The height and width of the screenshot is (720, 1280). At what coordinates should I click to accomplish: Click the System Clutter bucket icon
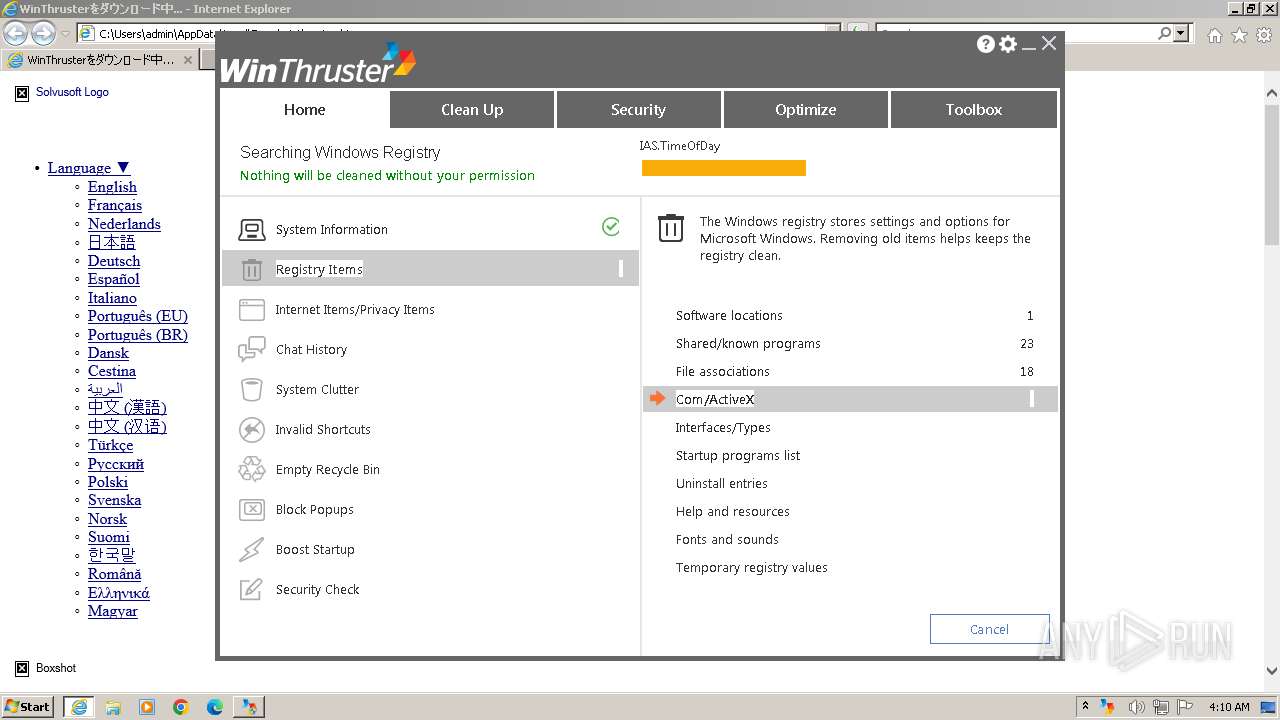tap(252, 390)
